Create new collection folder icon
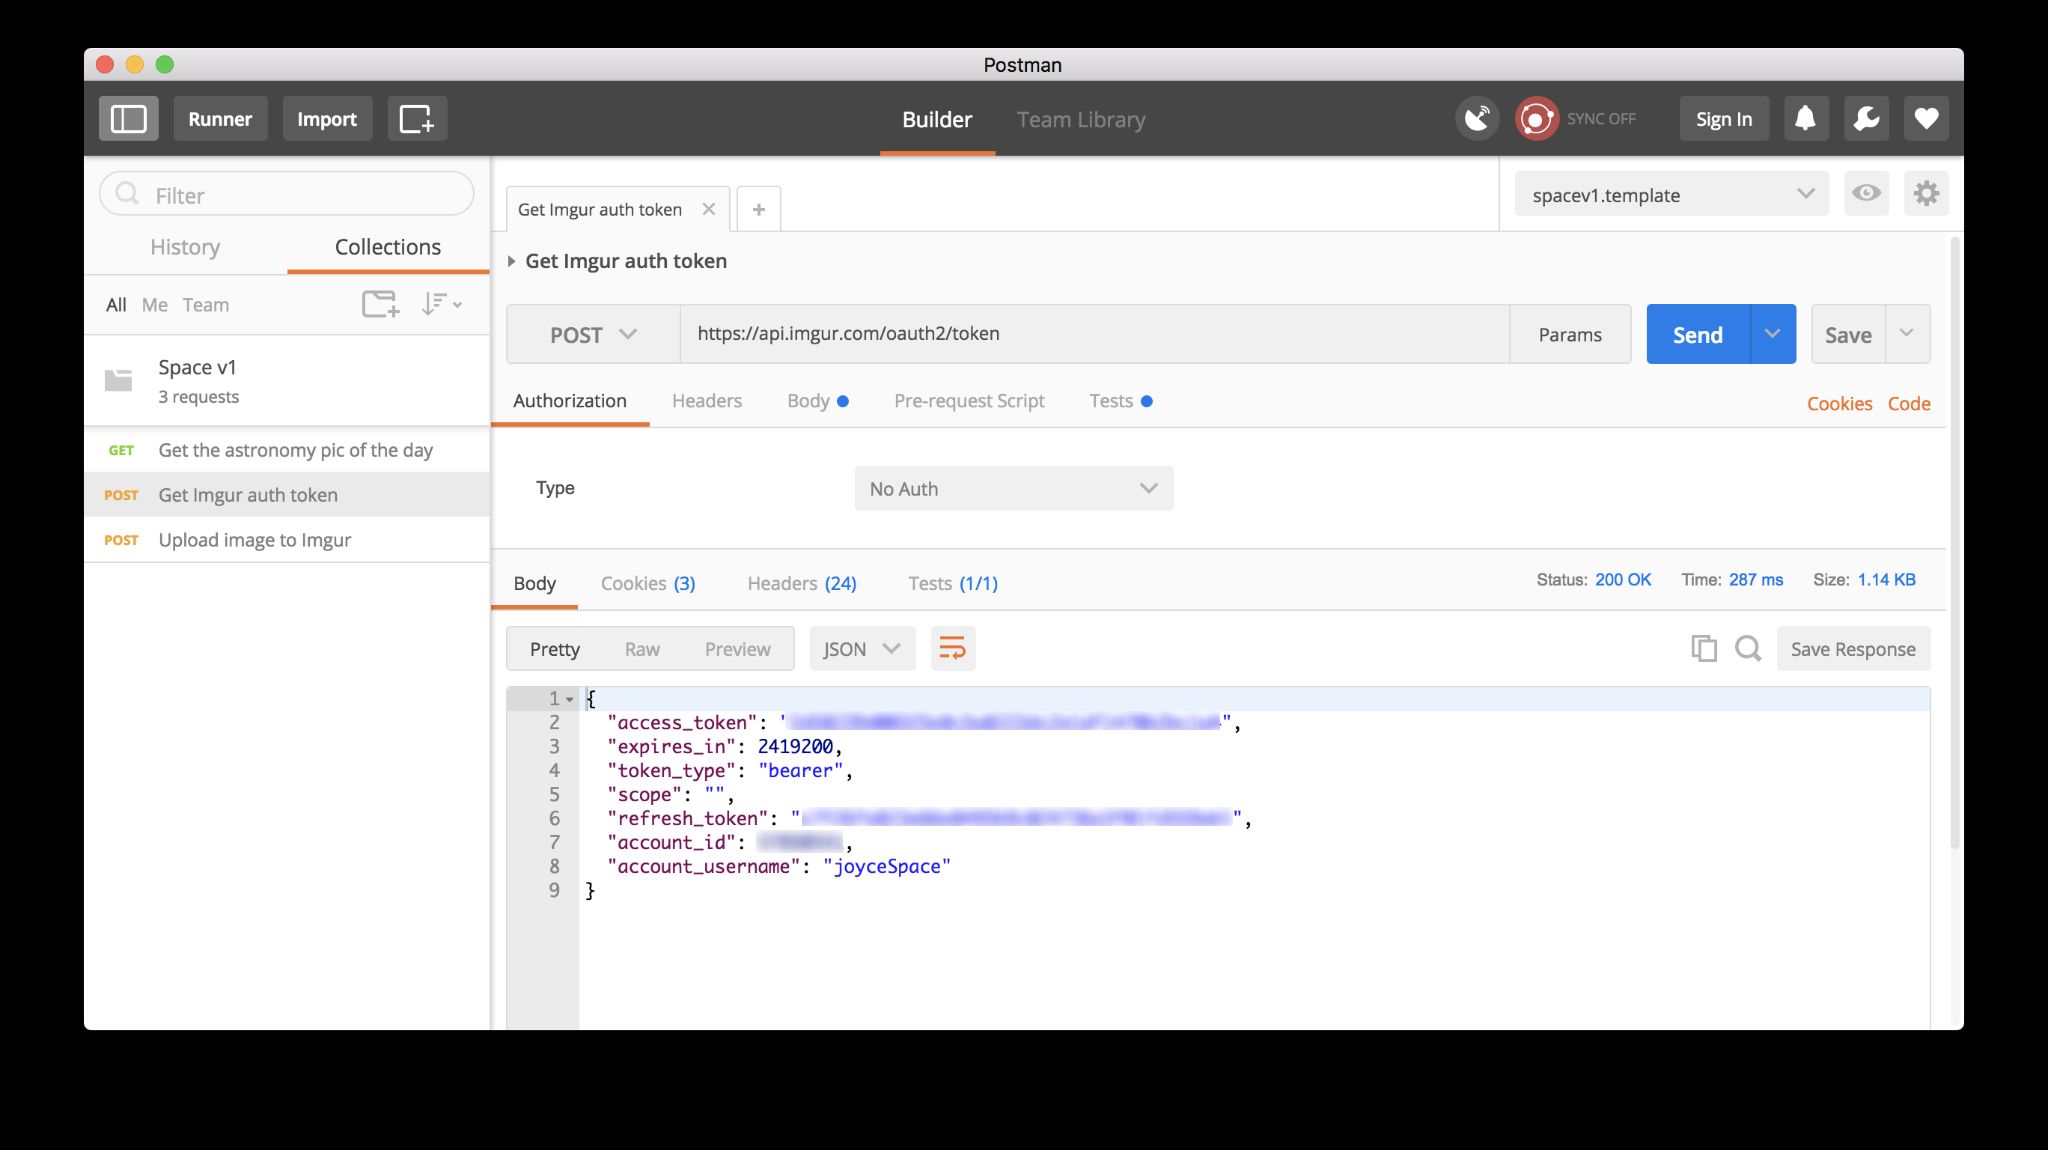Viewport: 2048px width, 1150px height. [380, 304]
